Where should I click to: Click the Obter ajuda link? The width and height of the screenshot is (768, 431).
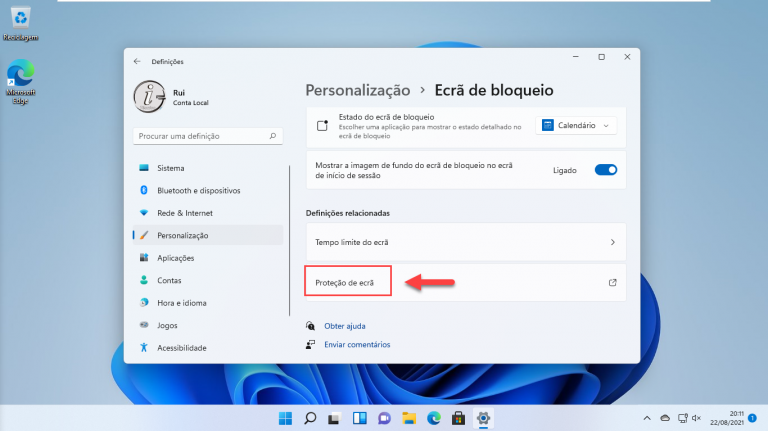point(345,326)
